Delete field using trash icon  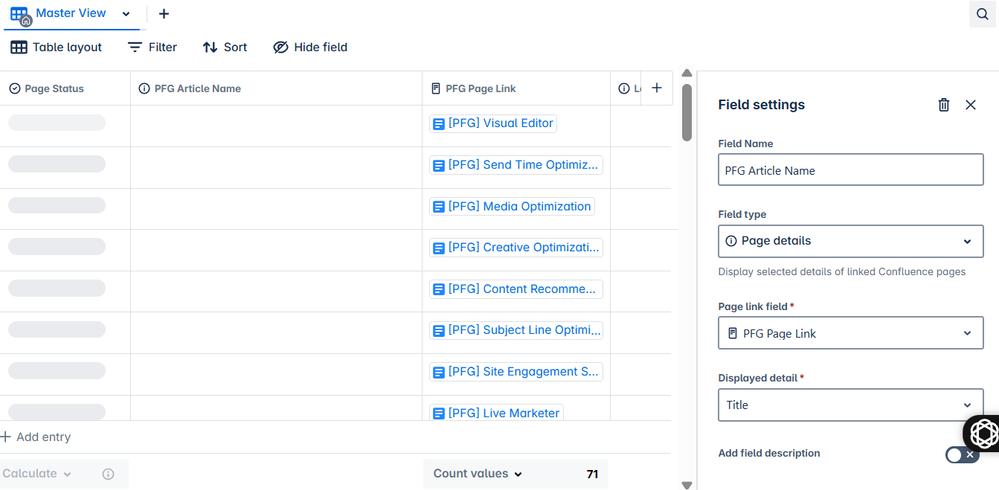(943, 105)
